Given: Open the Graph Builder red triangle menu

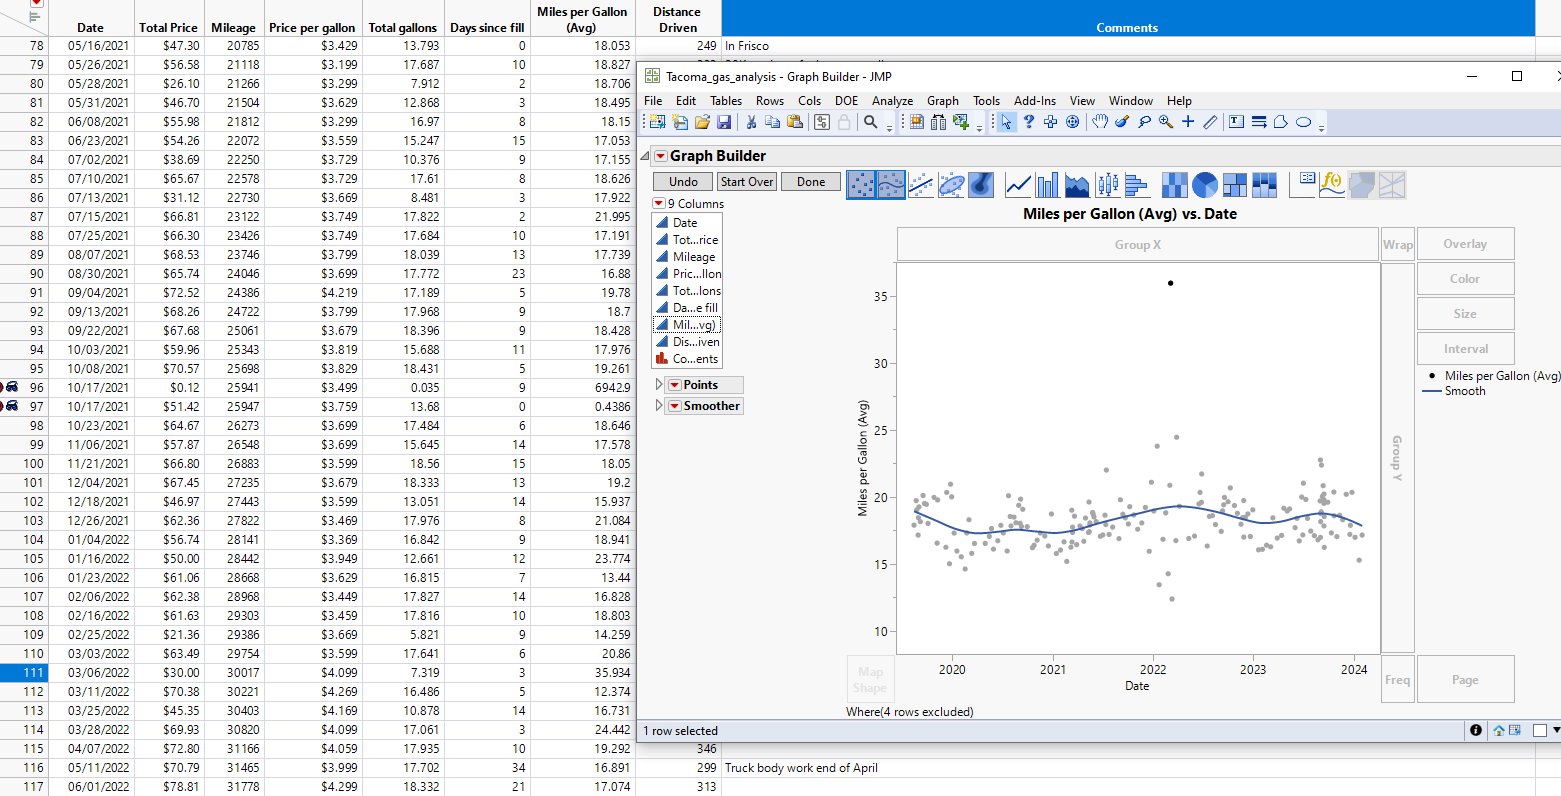Looking at the screenshot, I should (660, 156).
